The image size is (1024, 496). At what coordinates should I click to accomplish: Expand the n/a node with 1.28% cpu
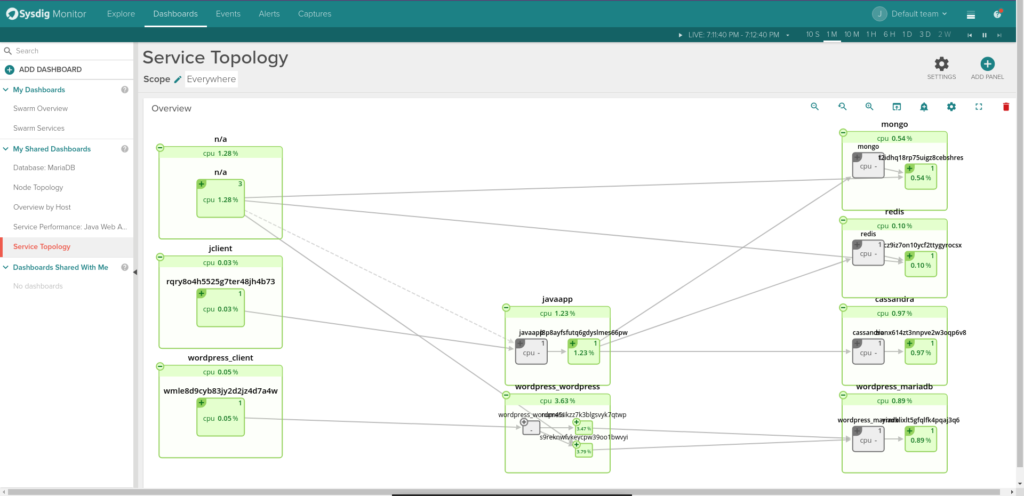pyautogui.click(x=202, y=185)
